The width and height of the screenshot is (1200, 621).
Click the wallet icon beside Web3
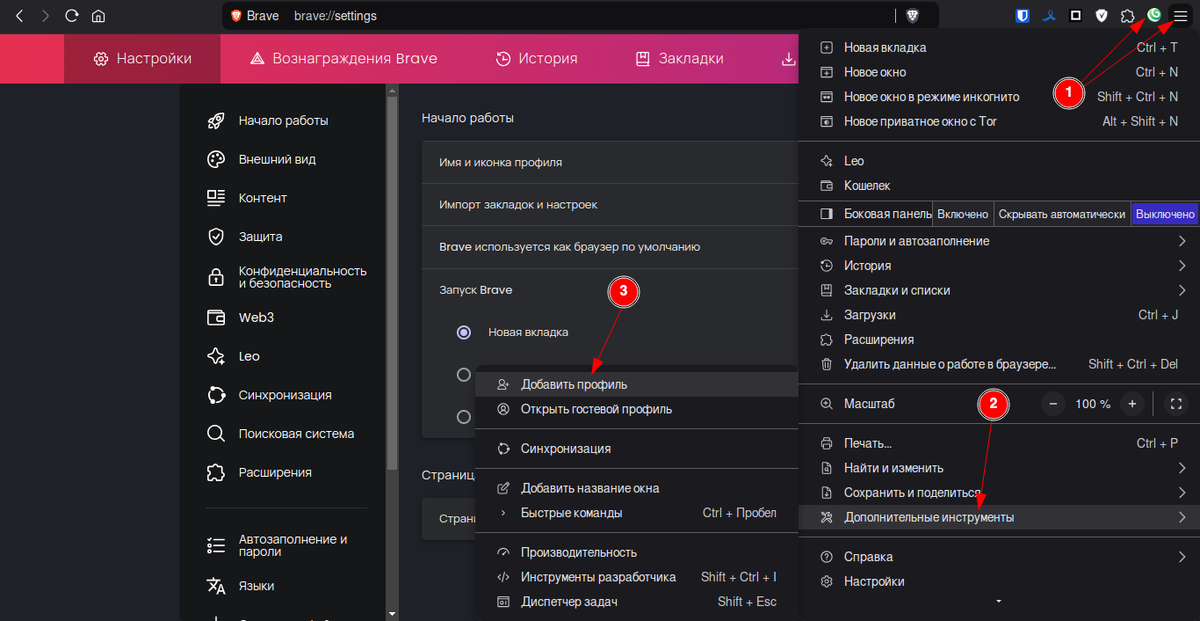(215, 317)
